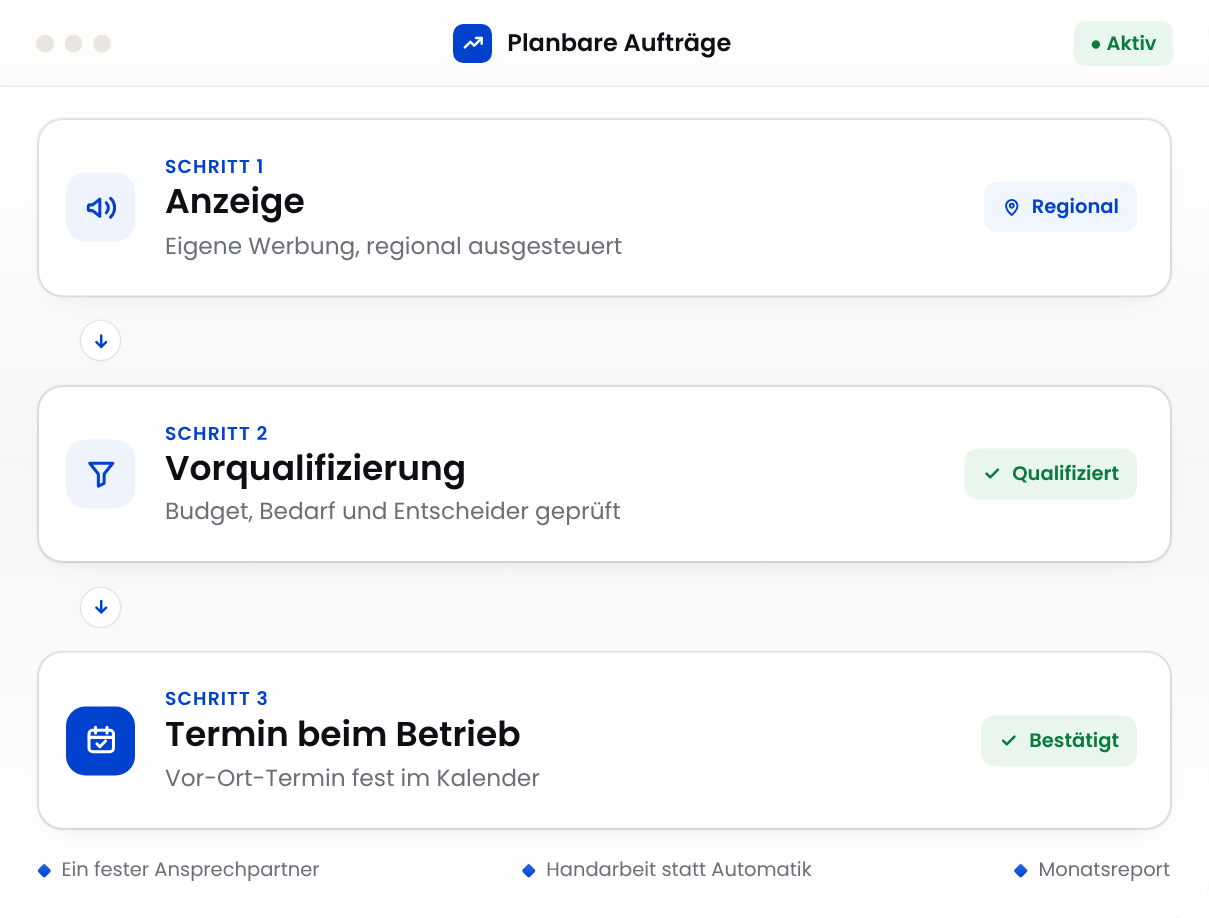Click the middle gray window control dot
This screenshot has height=918, width=1209.
tap(73, 44)
